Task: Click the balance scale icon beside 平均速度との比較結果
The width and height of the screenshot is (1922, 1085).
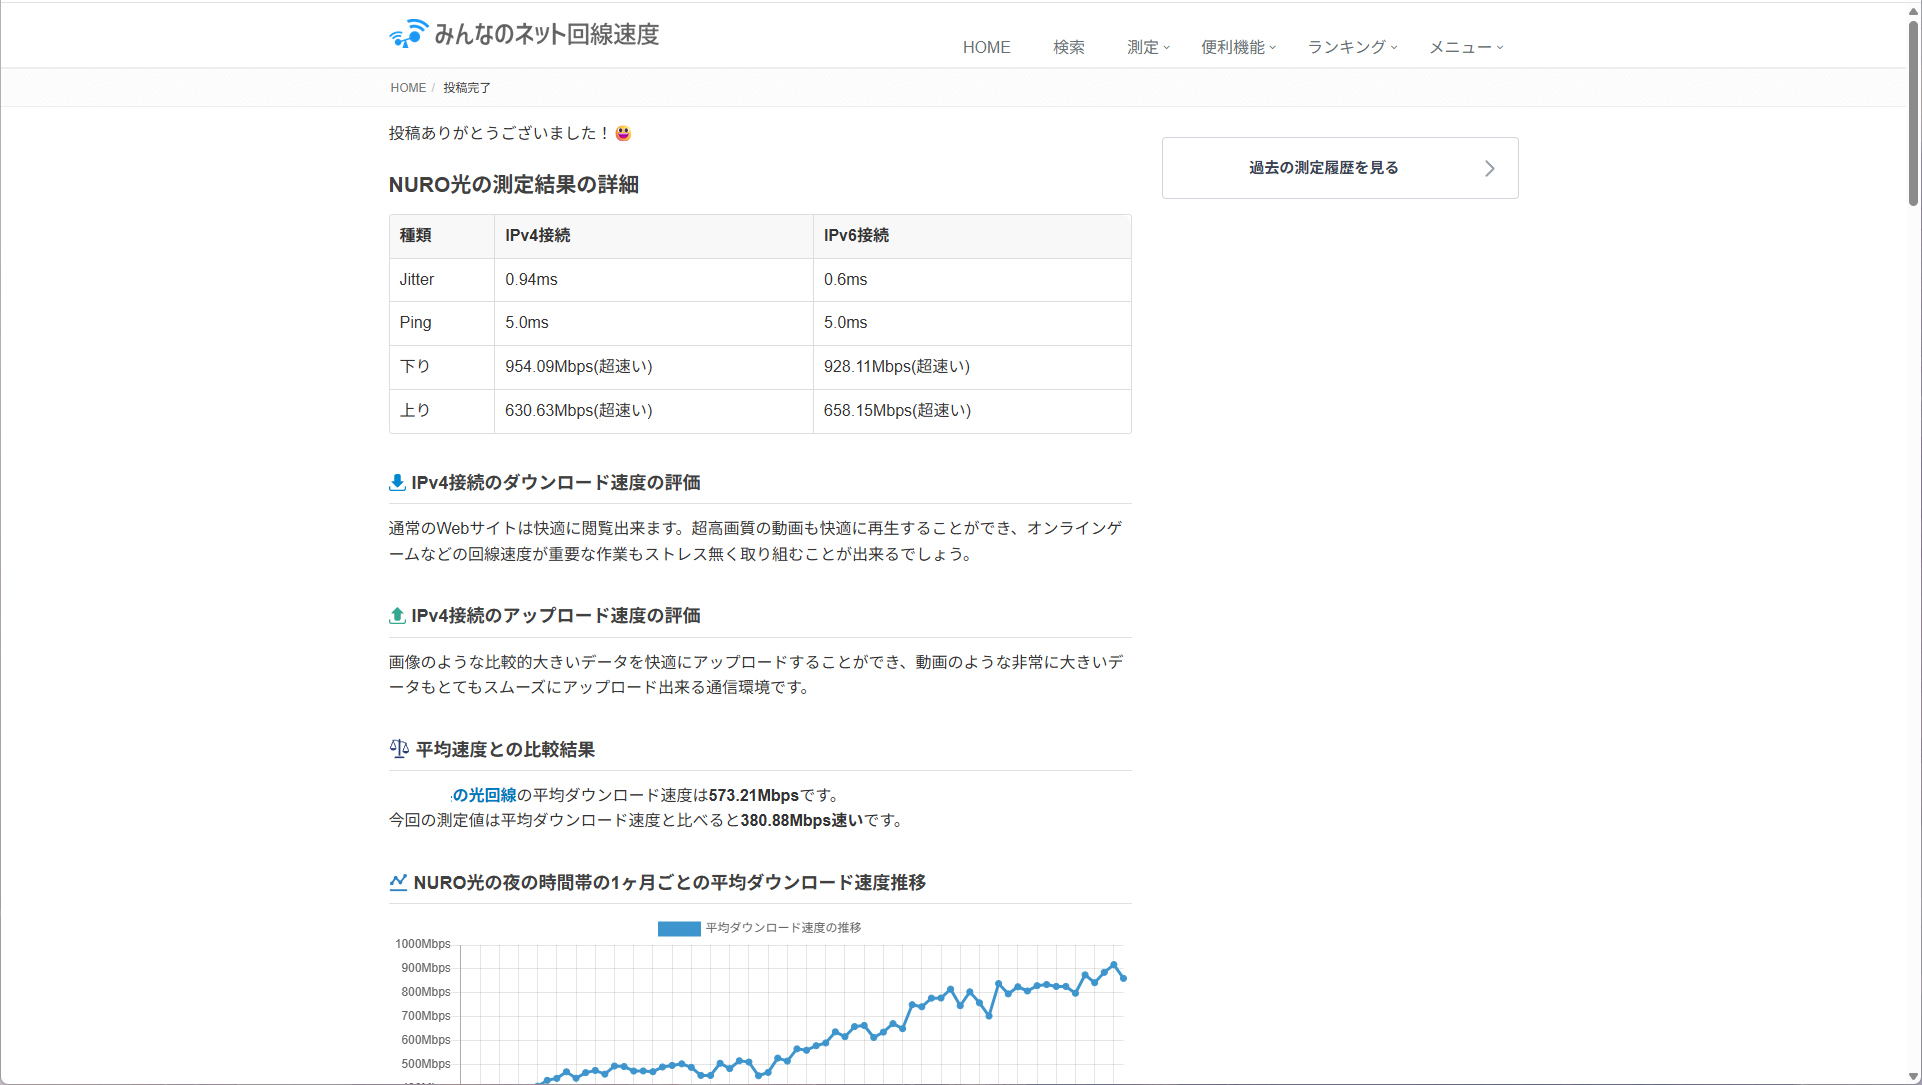Action: click(x=399, y=749)
